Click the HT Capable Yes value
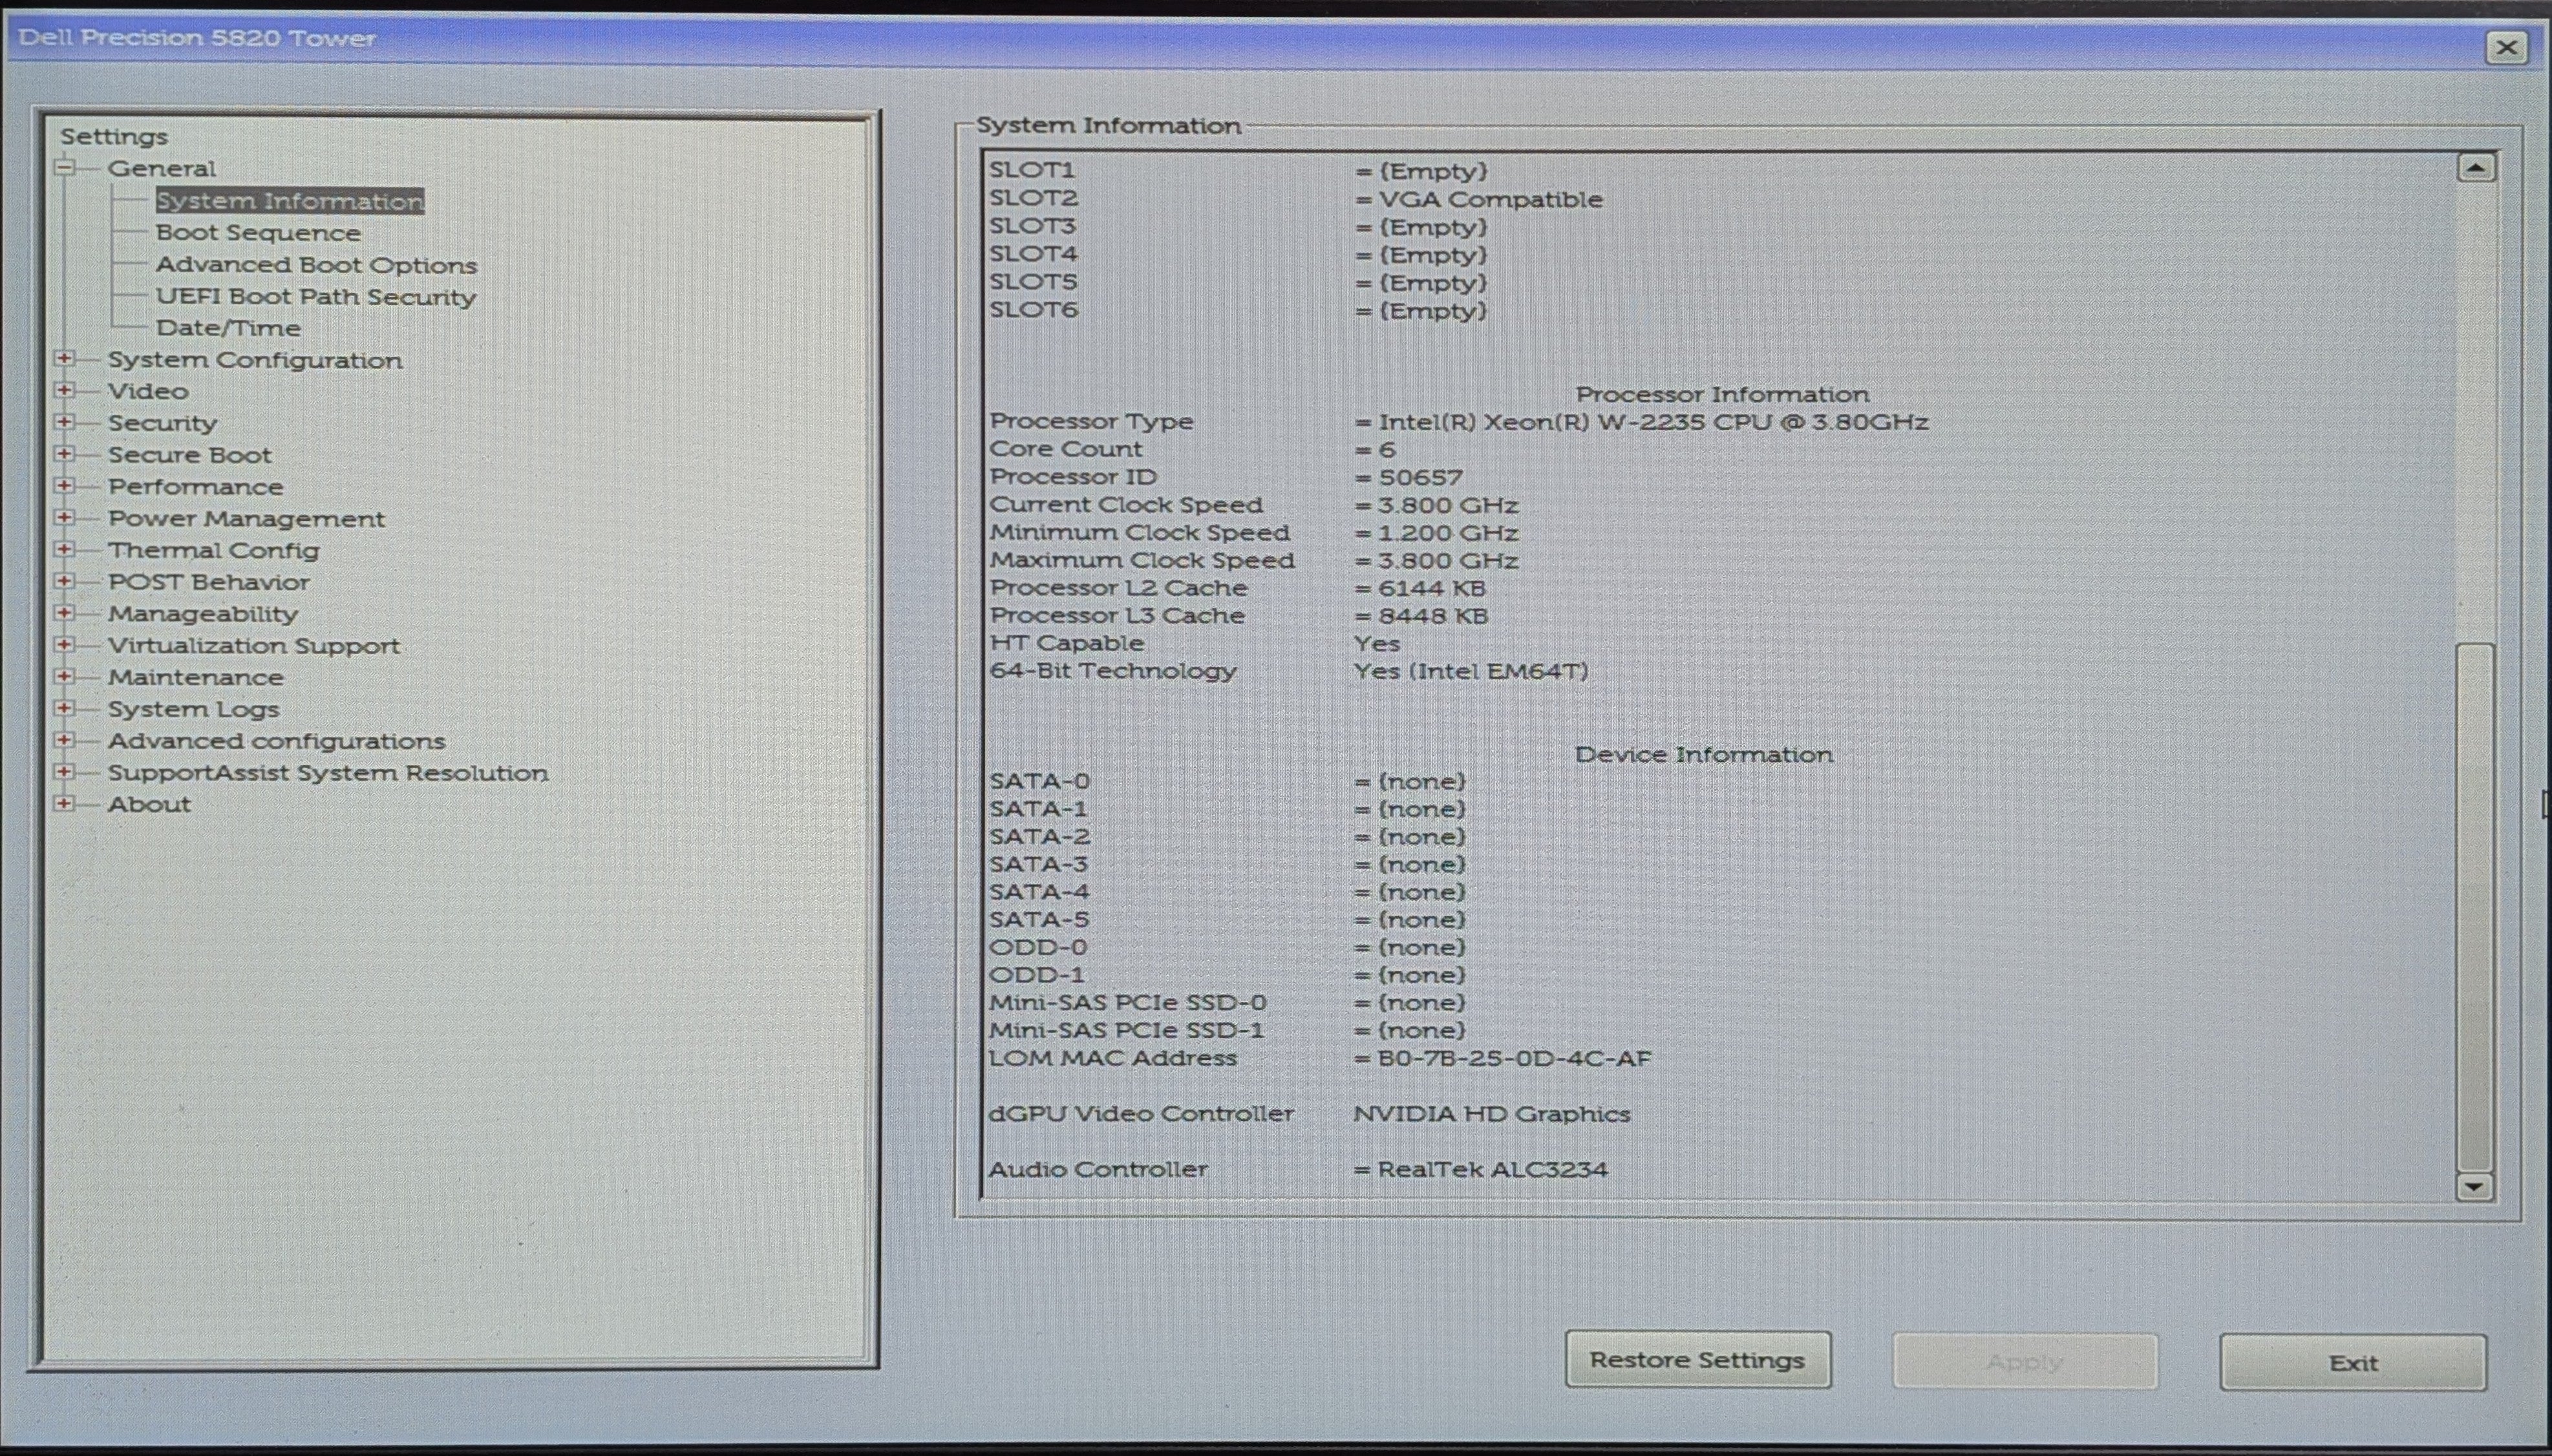Viewport: 2552px width, 1456px height. click(x=1376, y=644)
